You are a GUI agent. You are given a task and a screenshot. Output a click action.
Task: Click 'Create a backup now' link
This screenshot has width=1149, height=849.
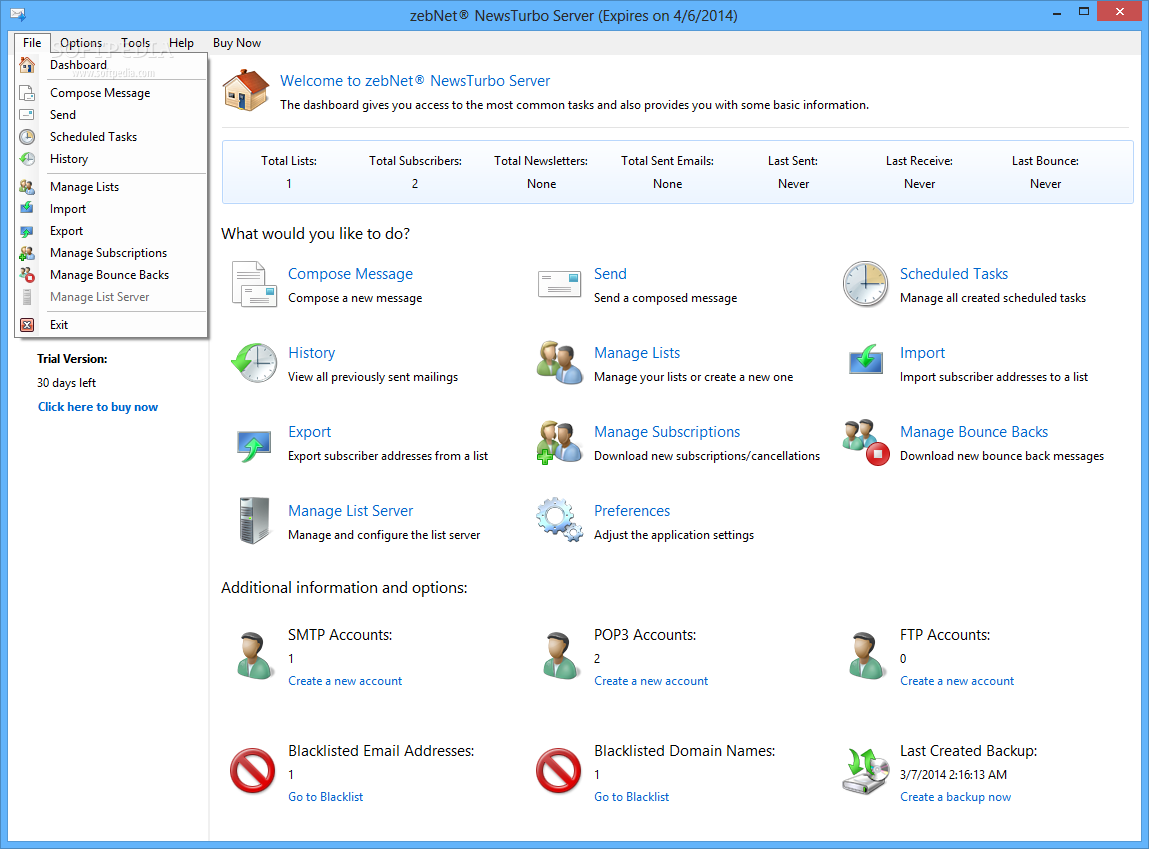[956, 797]
